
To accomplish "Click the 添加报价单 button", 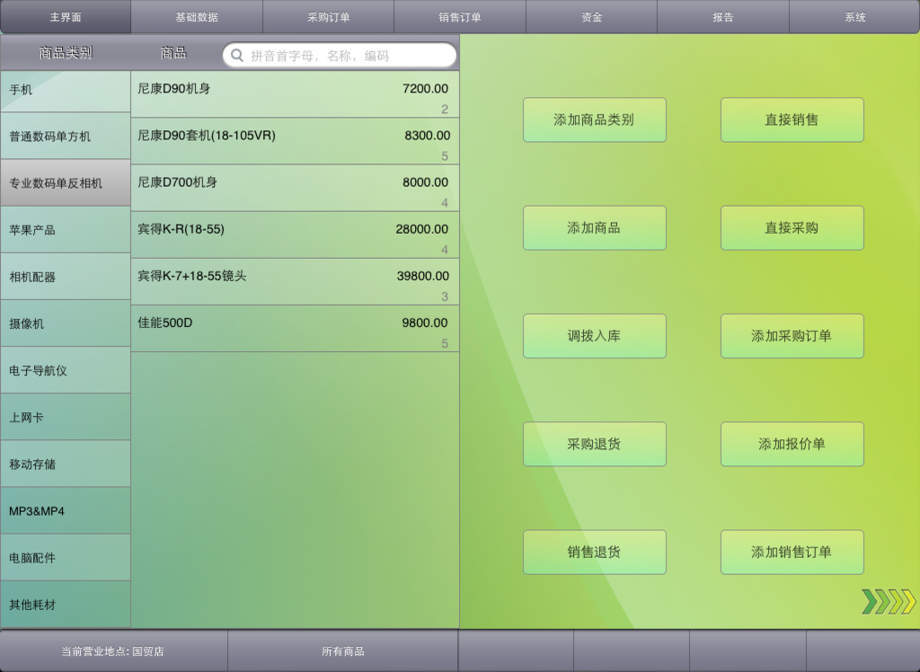I will (792, 444).
